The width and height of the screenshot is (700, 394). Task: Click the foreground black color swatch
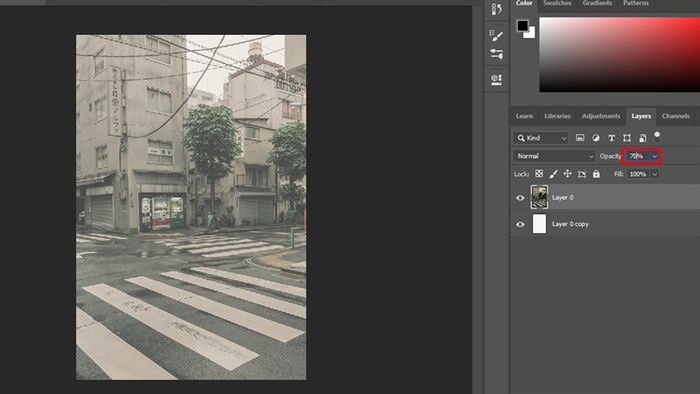pyautogui.click(x=522, y=25)
